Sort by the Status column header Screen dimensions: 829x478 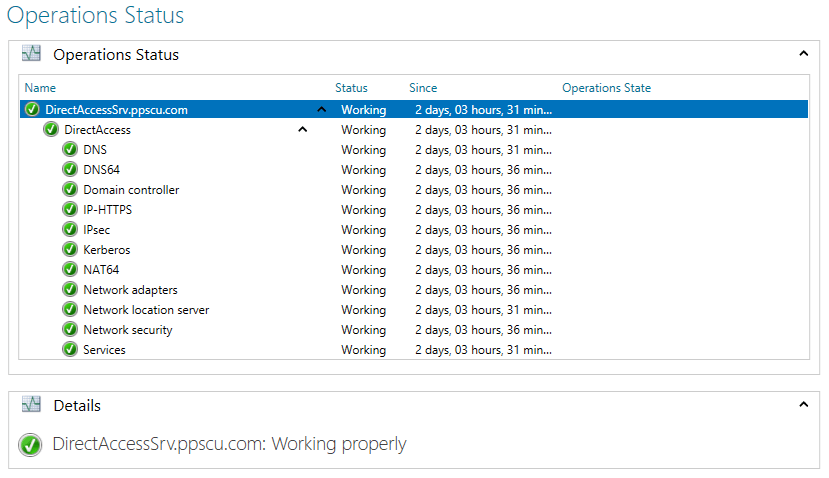coord(351,88)
